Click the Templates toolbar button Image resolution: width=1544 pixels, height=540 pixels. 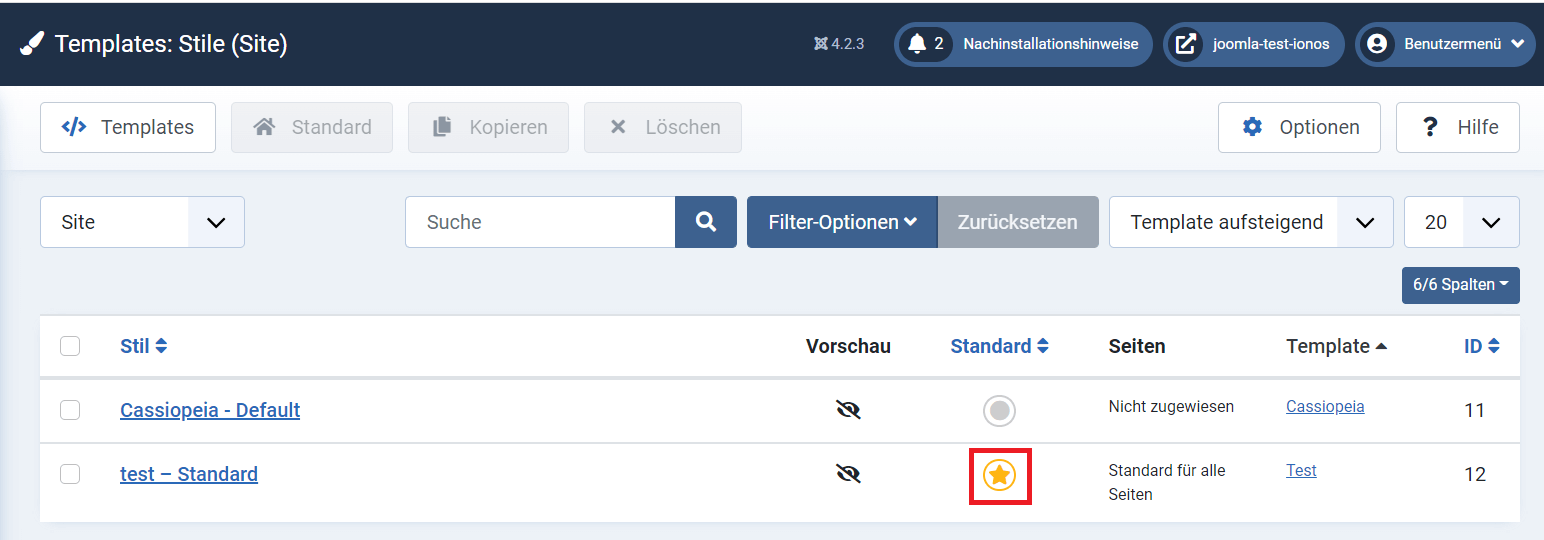point(128,127)
